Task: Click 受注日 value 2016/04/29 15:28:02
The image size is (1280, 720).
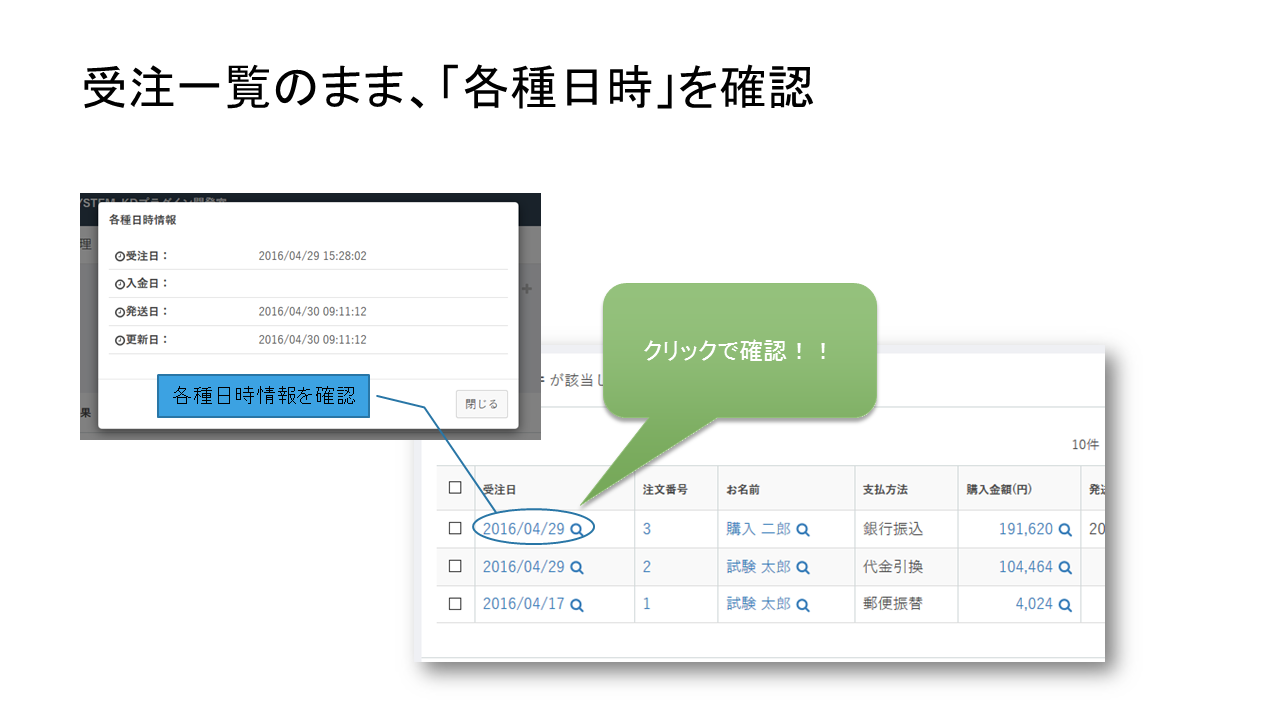Action: [x=312, y=256]
